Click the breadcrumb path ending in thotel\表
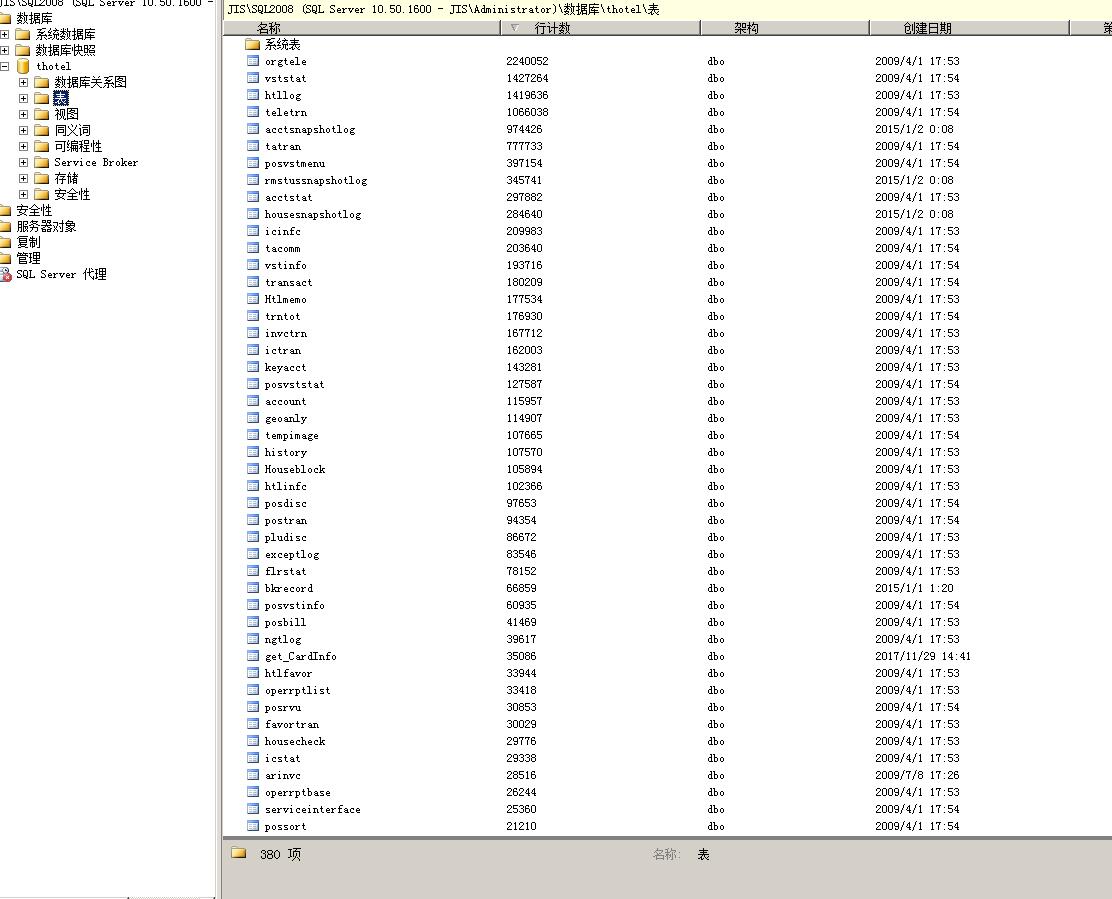 tap(443, 9)
